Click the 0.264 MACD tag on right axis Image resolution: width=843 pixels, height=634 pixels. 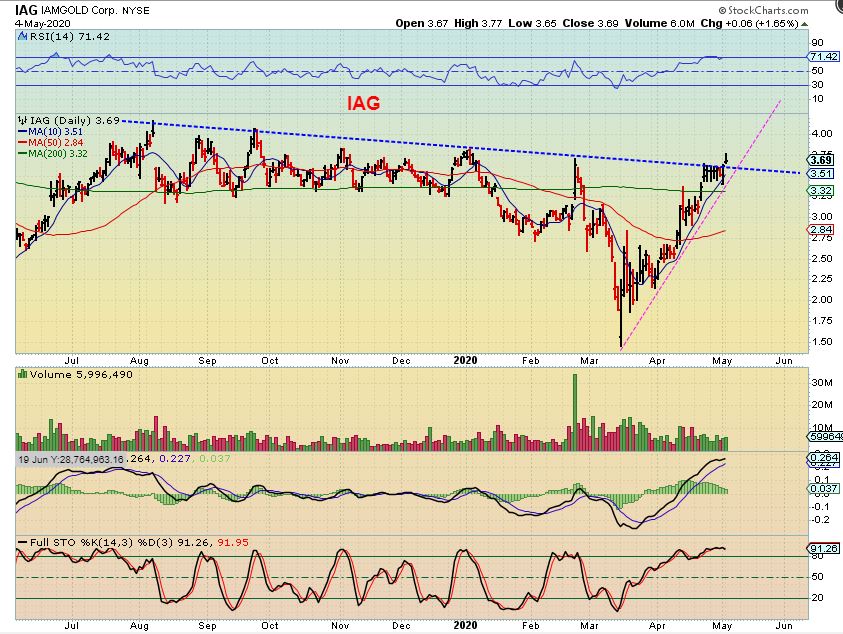(823, 457)
